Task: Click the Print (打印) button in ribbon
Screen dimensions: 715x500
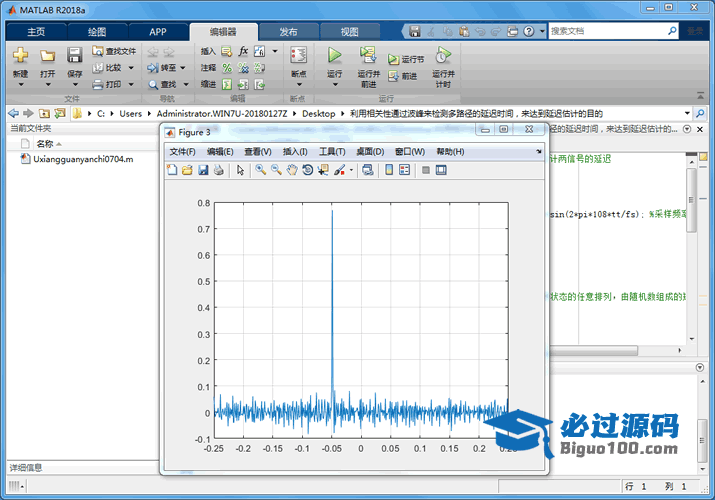Action: tap(107, 84)
